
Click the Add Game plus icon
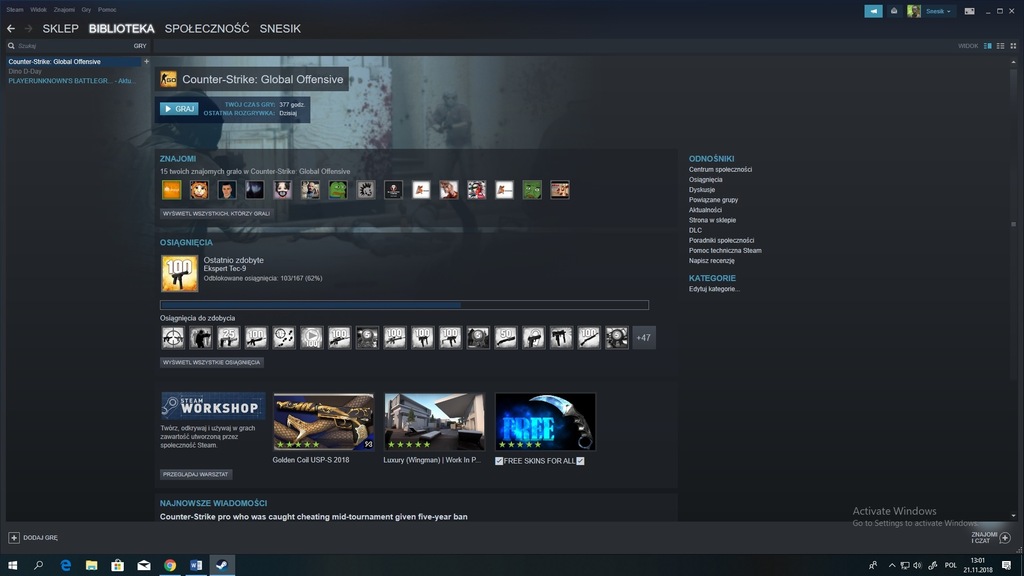[x=14, y=537]
